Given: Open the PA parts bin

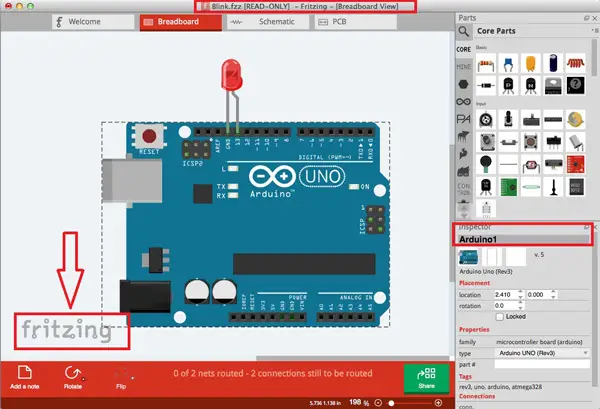Looking at the screenshot, I should [x=463, y=119].
